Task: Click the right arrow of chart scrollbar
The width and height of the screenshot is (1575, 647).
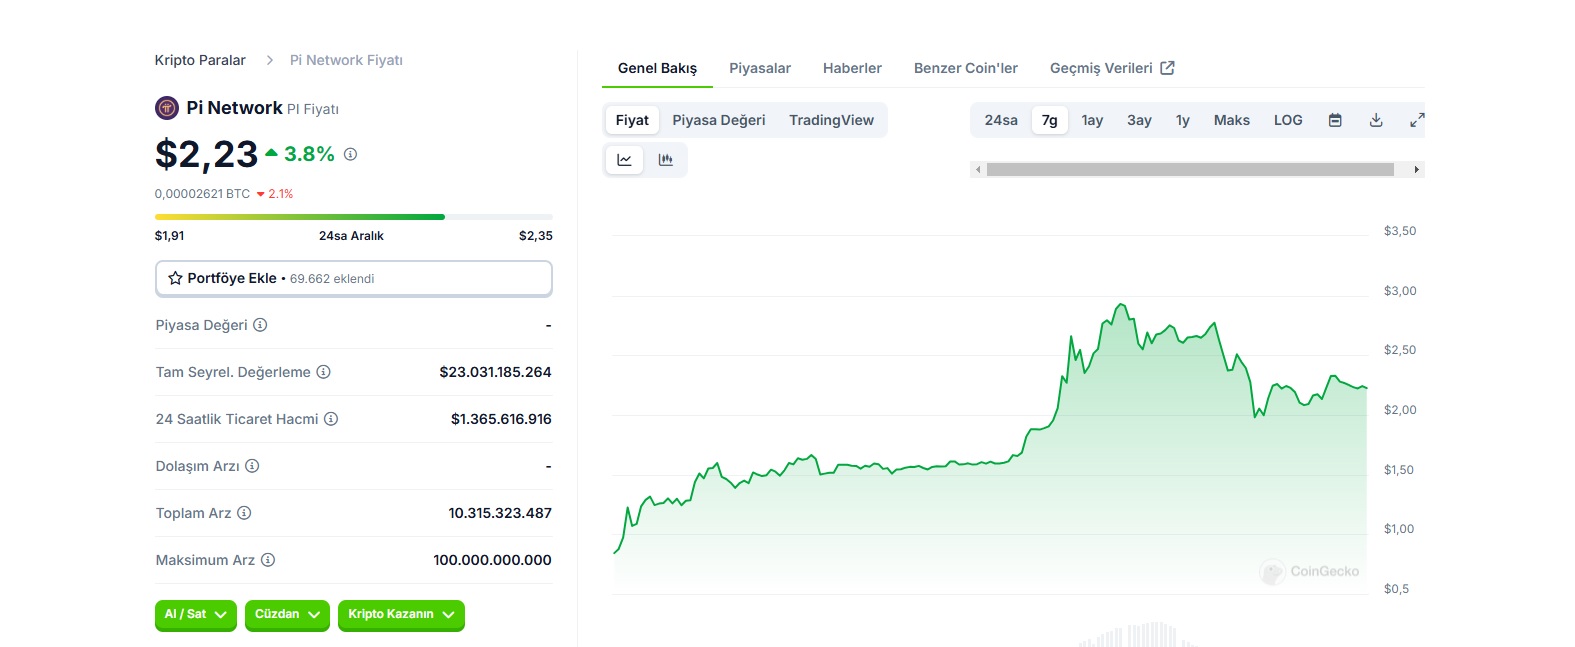Action: (x=1417, y=170)
